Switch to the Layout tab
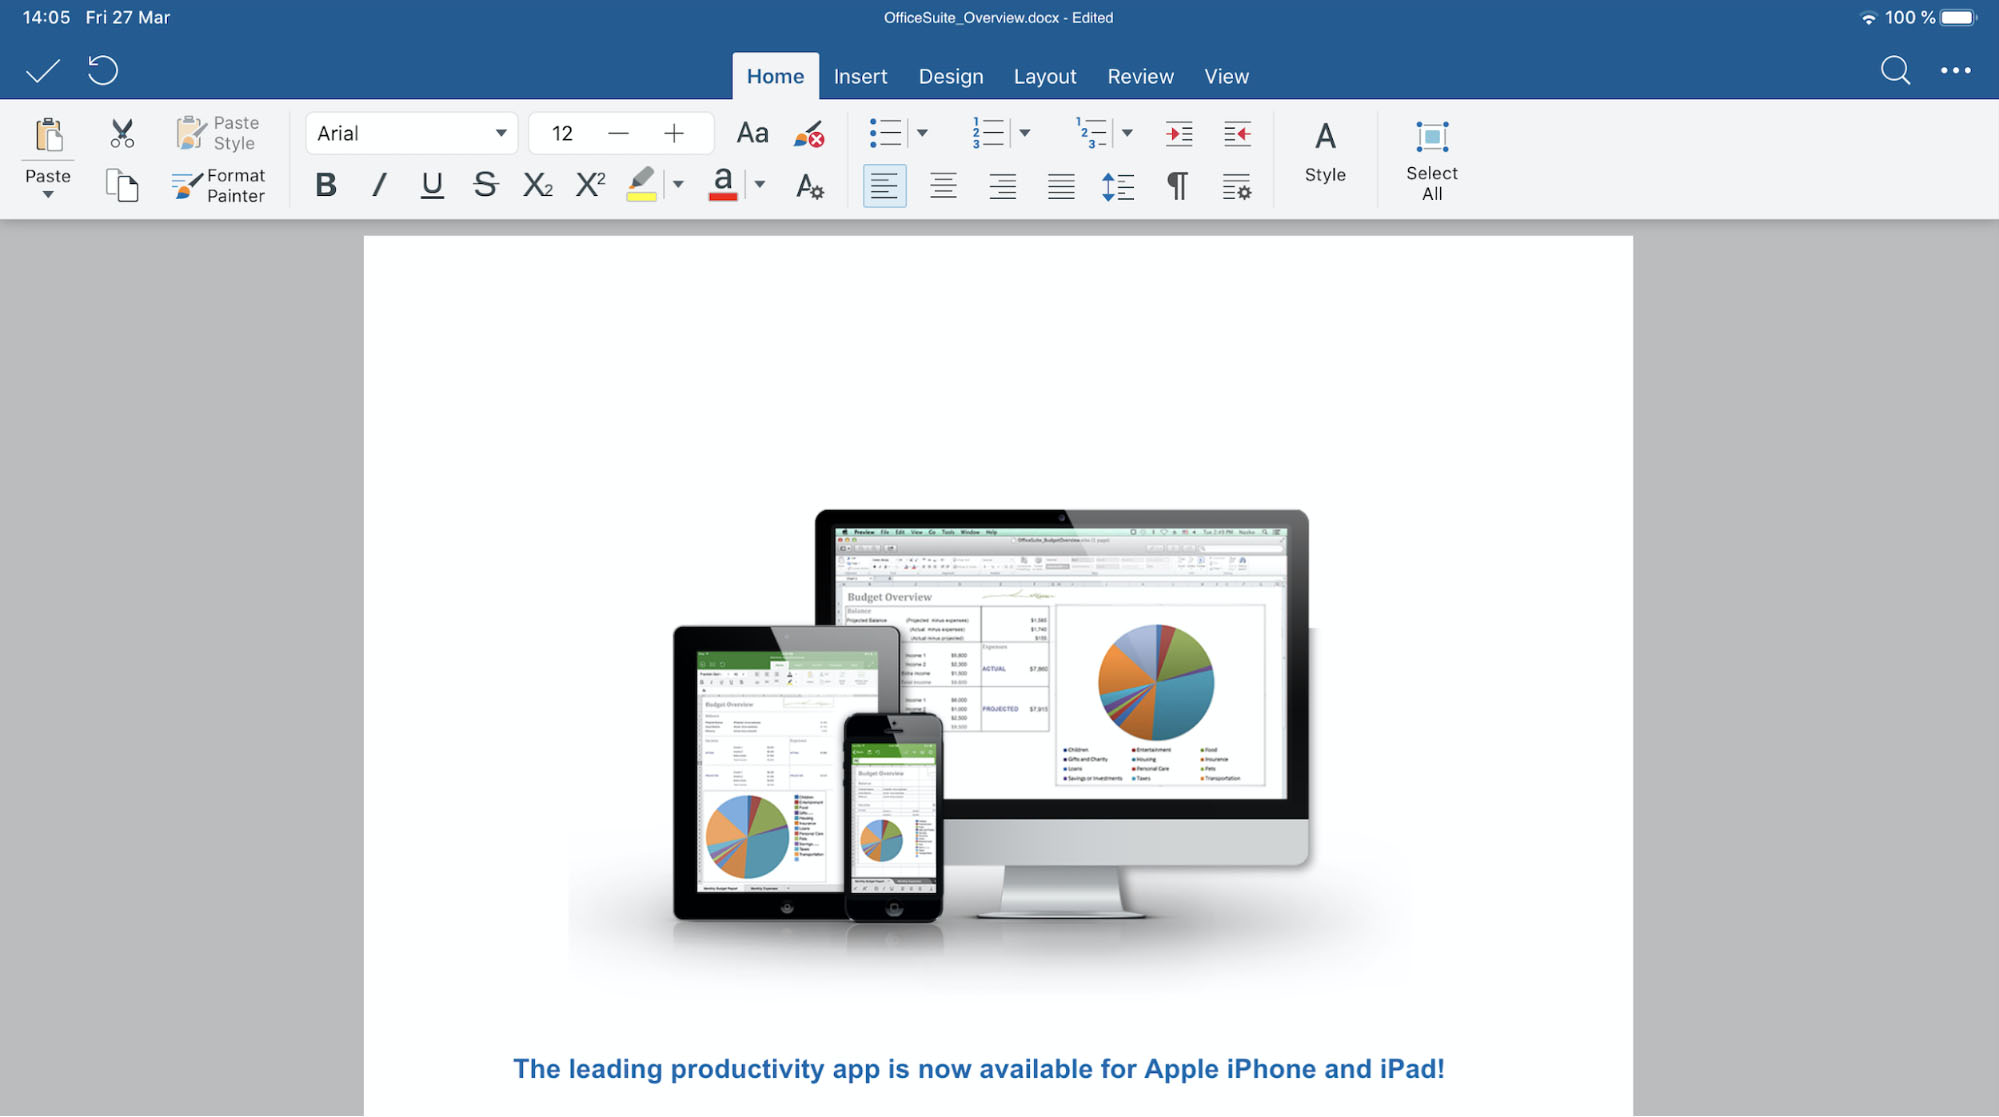 click(x=1045, y=76)
